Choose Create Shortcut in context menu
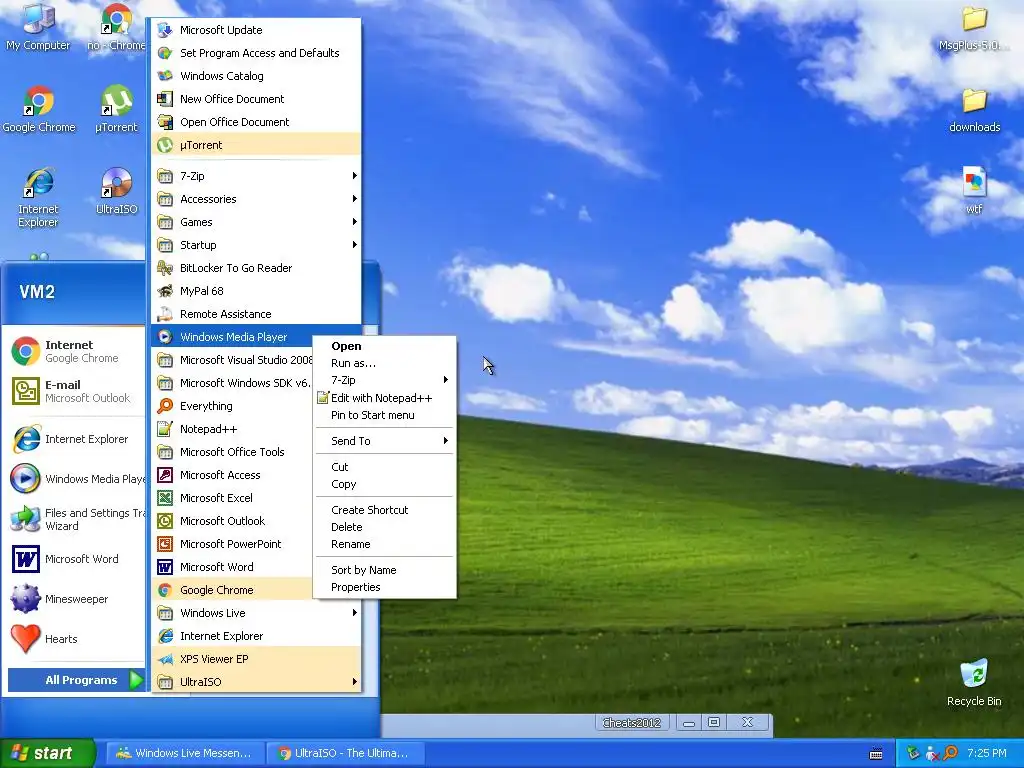 click(x=385, y=510)
